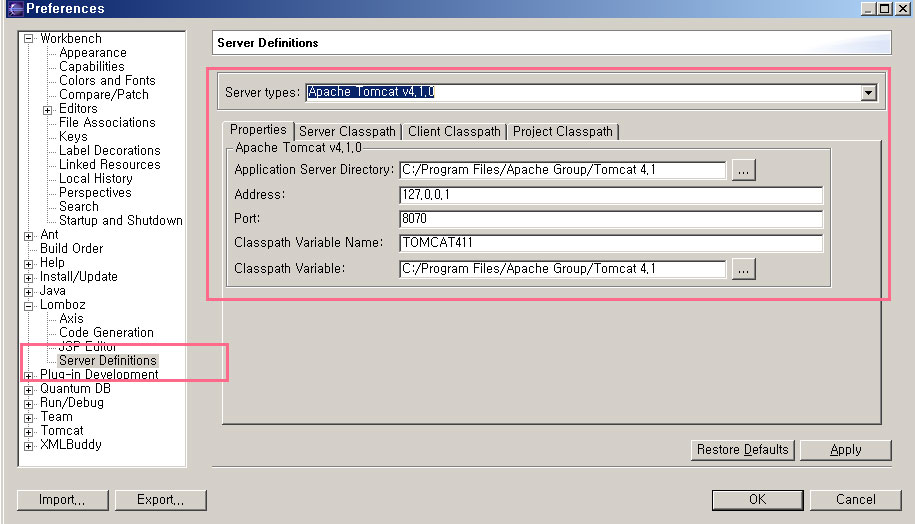This screenshot has height=524, width=915.
Task: Select File Associations
Action: tap(107, 123)
